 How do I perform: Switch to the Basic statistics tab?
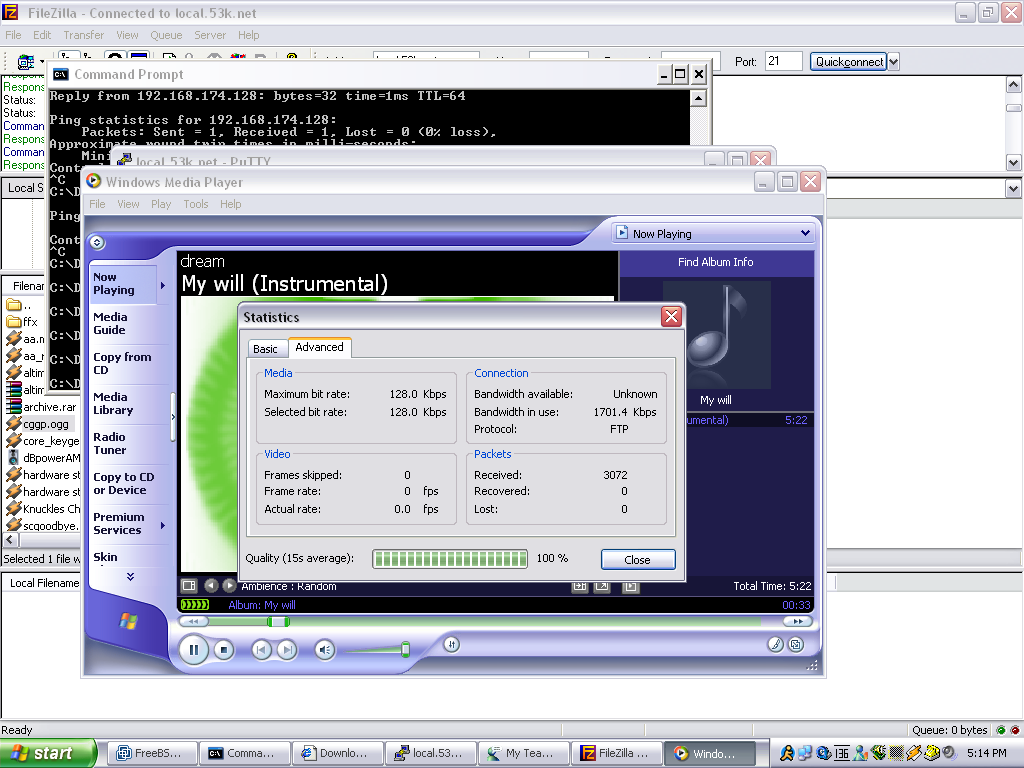[x=266, y=349]
